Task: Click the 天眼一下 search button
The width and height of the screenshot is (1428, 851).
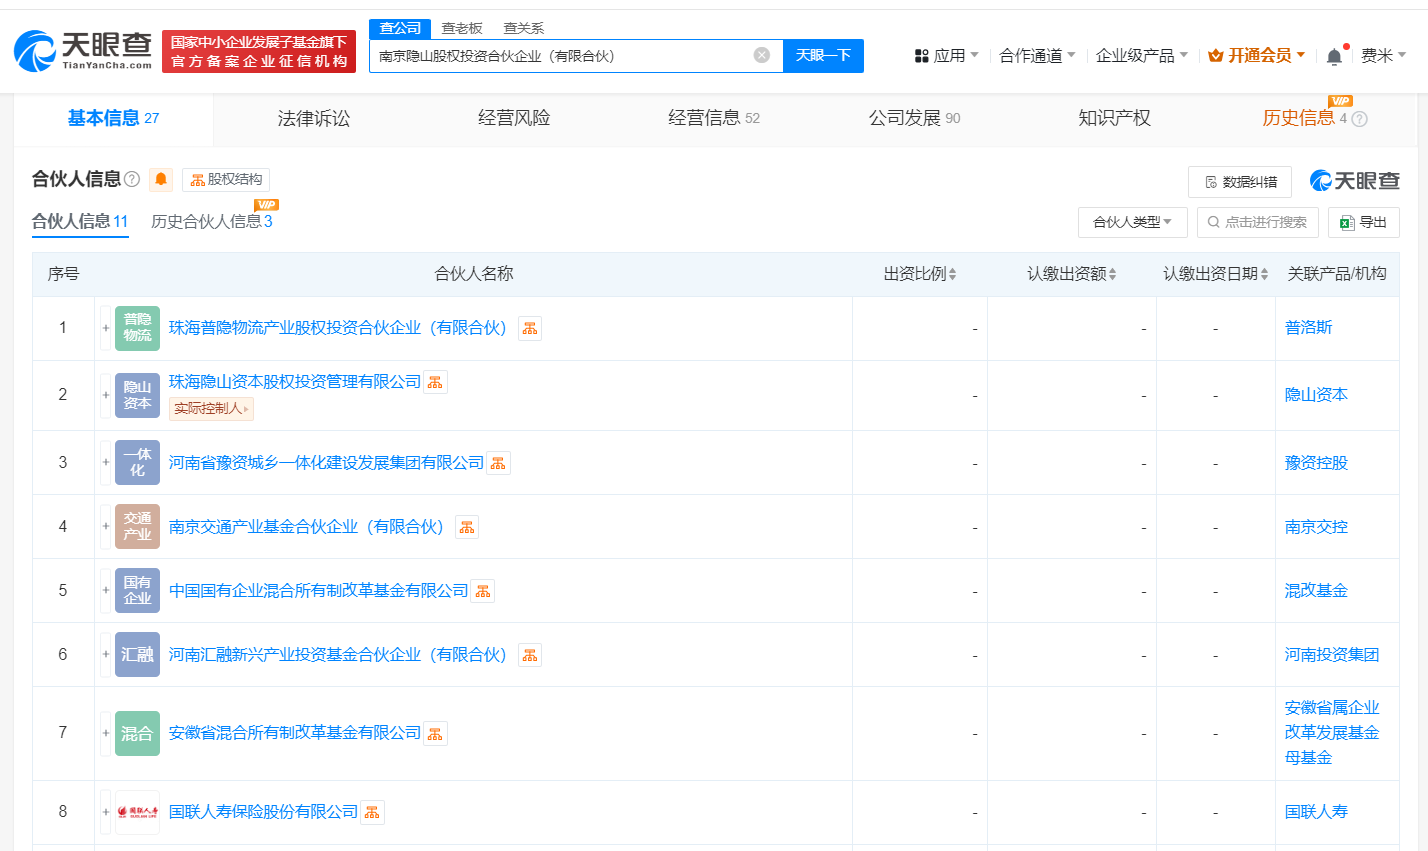Action: (823, 55)
